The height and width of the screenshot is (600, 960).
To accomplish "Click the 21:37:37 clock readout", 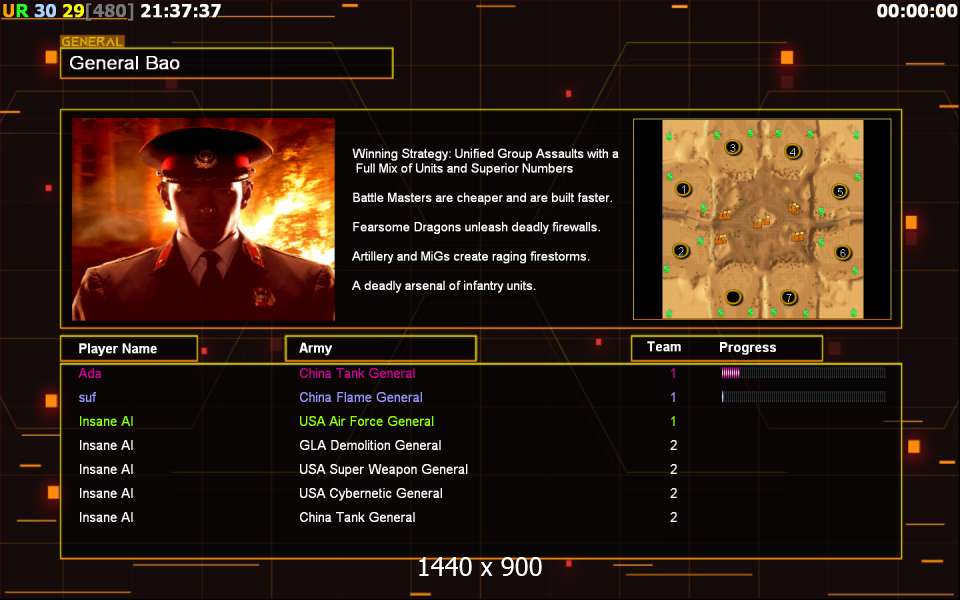I will pyautogui.click(x=181, y=10).
